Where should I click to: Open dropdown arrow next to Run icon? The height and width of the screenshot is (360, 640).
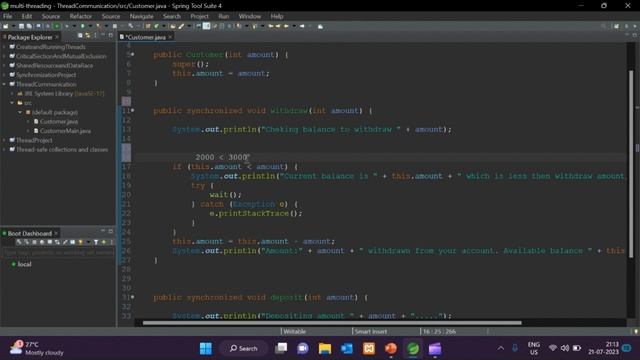[x=89, y=26]
